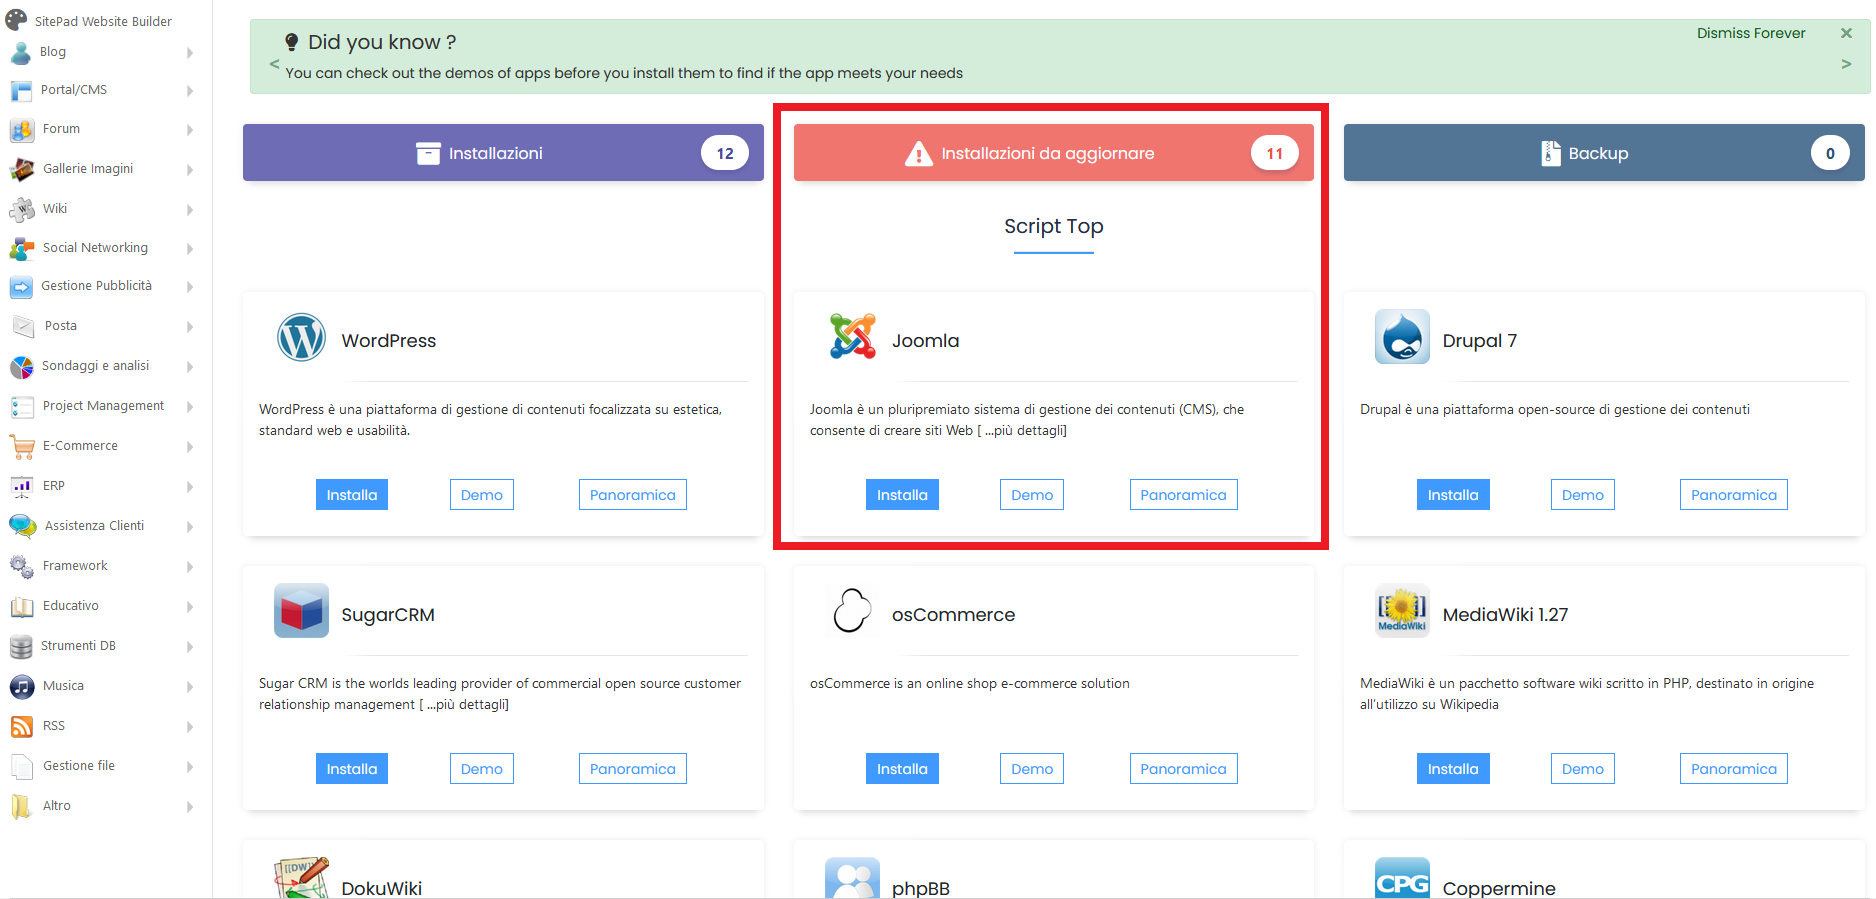The width and height of the screenshot is (1876, 899).
Task: Expand the Blog category arrow
Action: pyautogui.click(x=190, y=53)
